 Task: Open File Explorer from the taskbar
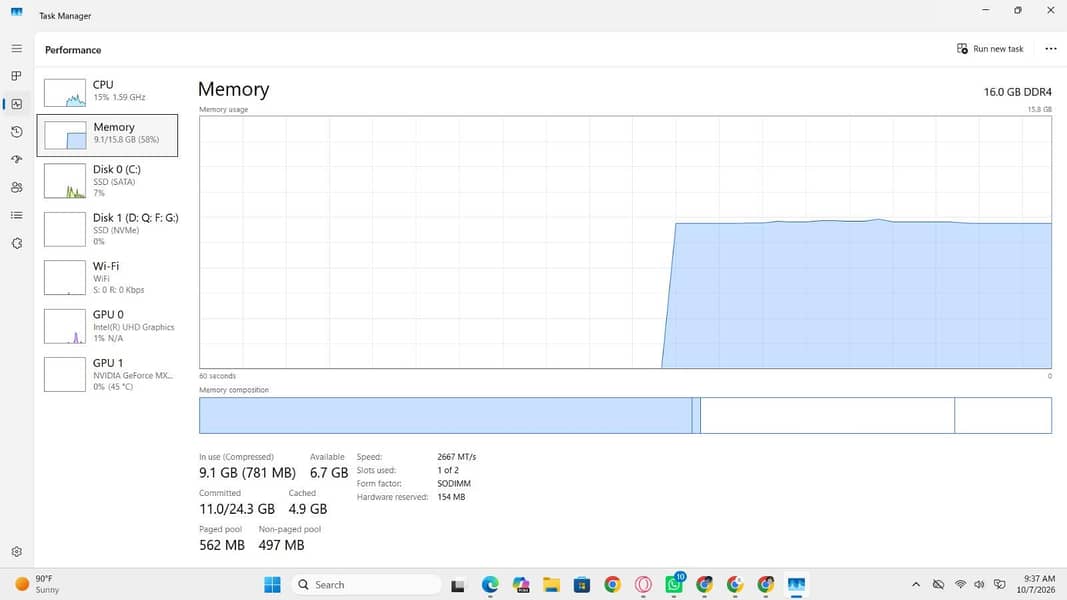(x=551, y=584)
